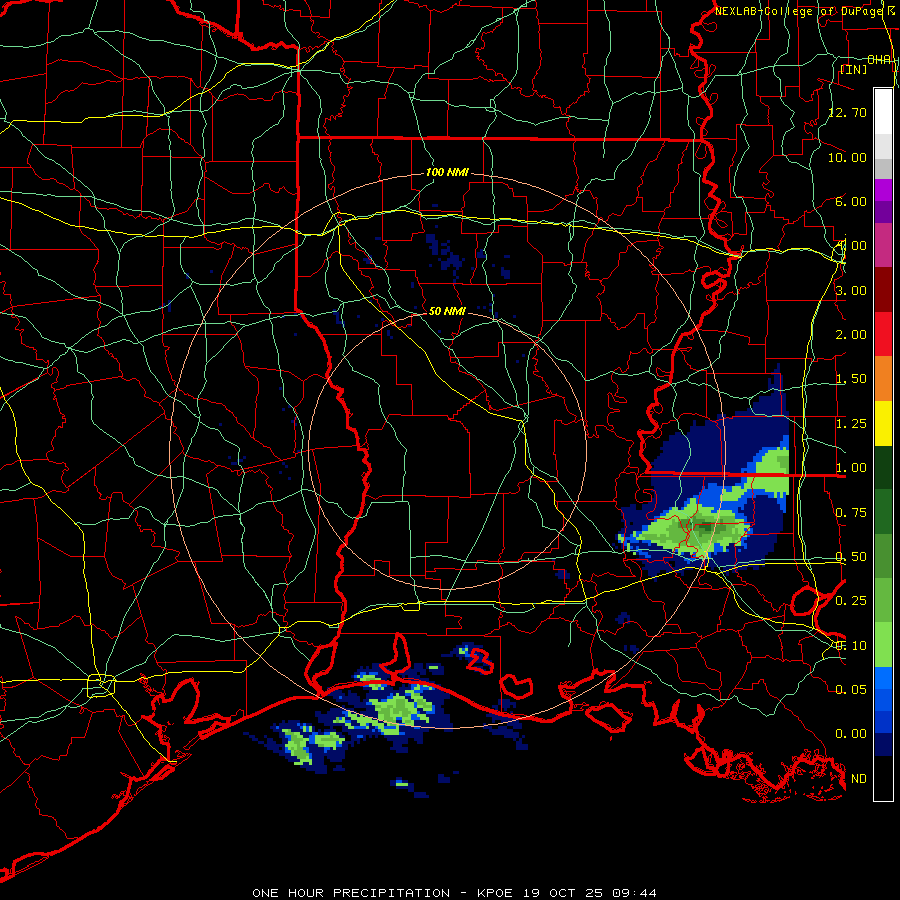The image size is (900, 900).
Task: Click the 0.25 legend value
Action: pyautogui.click(x=851, y=601)
